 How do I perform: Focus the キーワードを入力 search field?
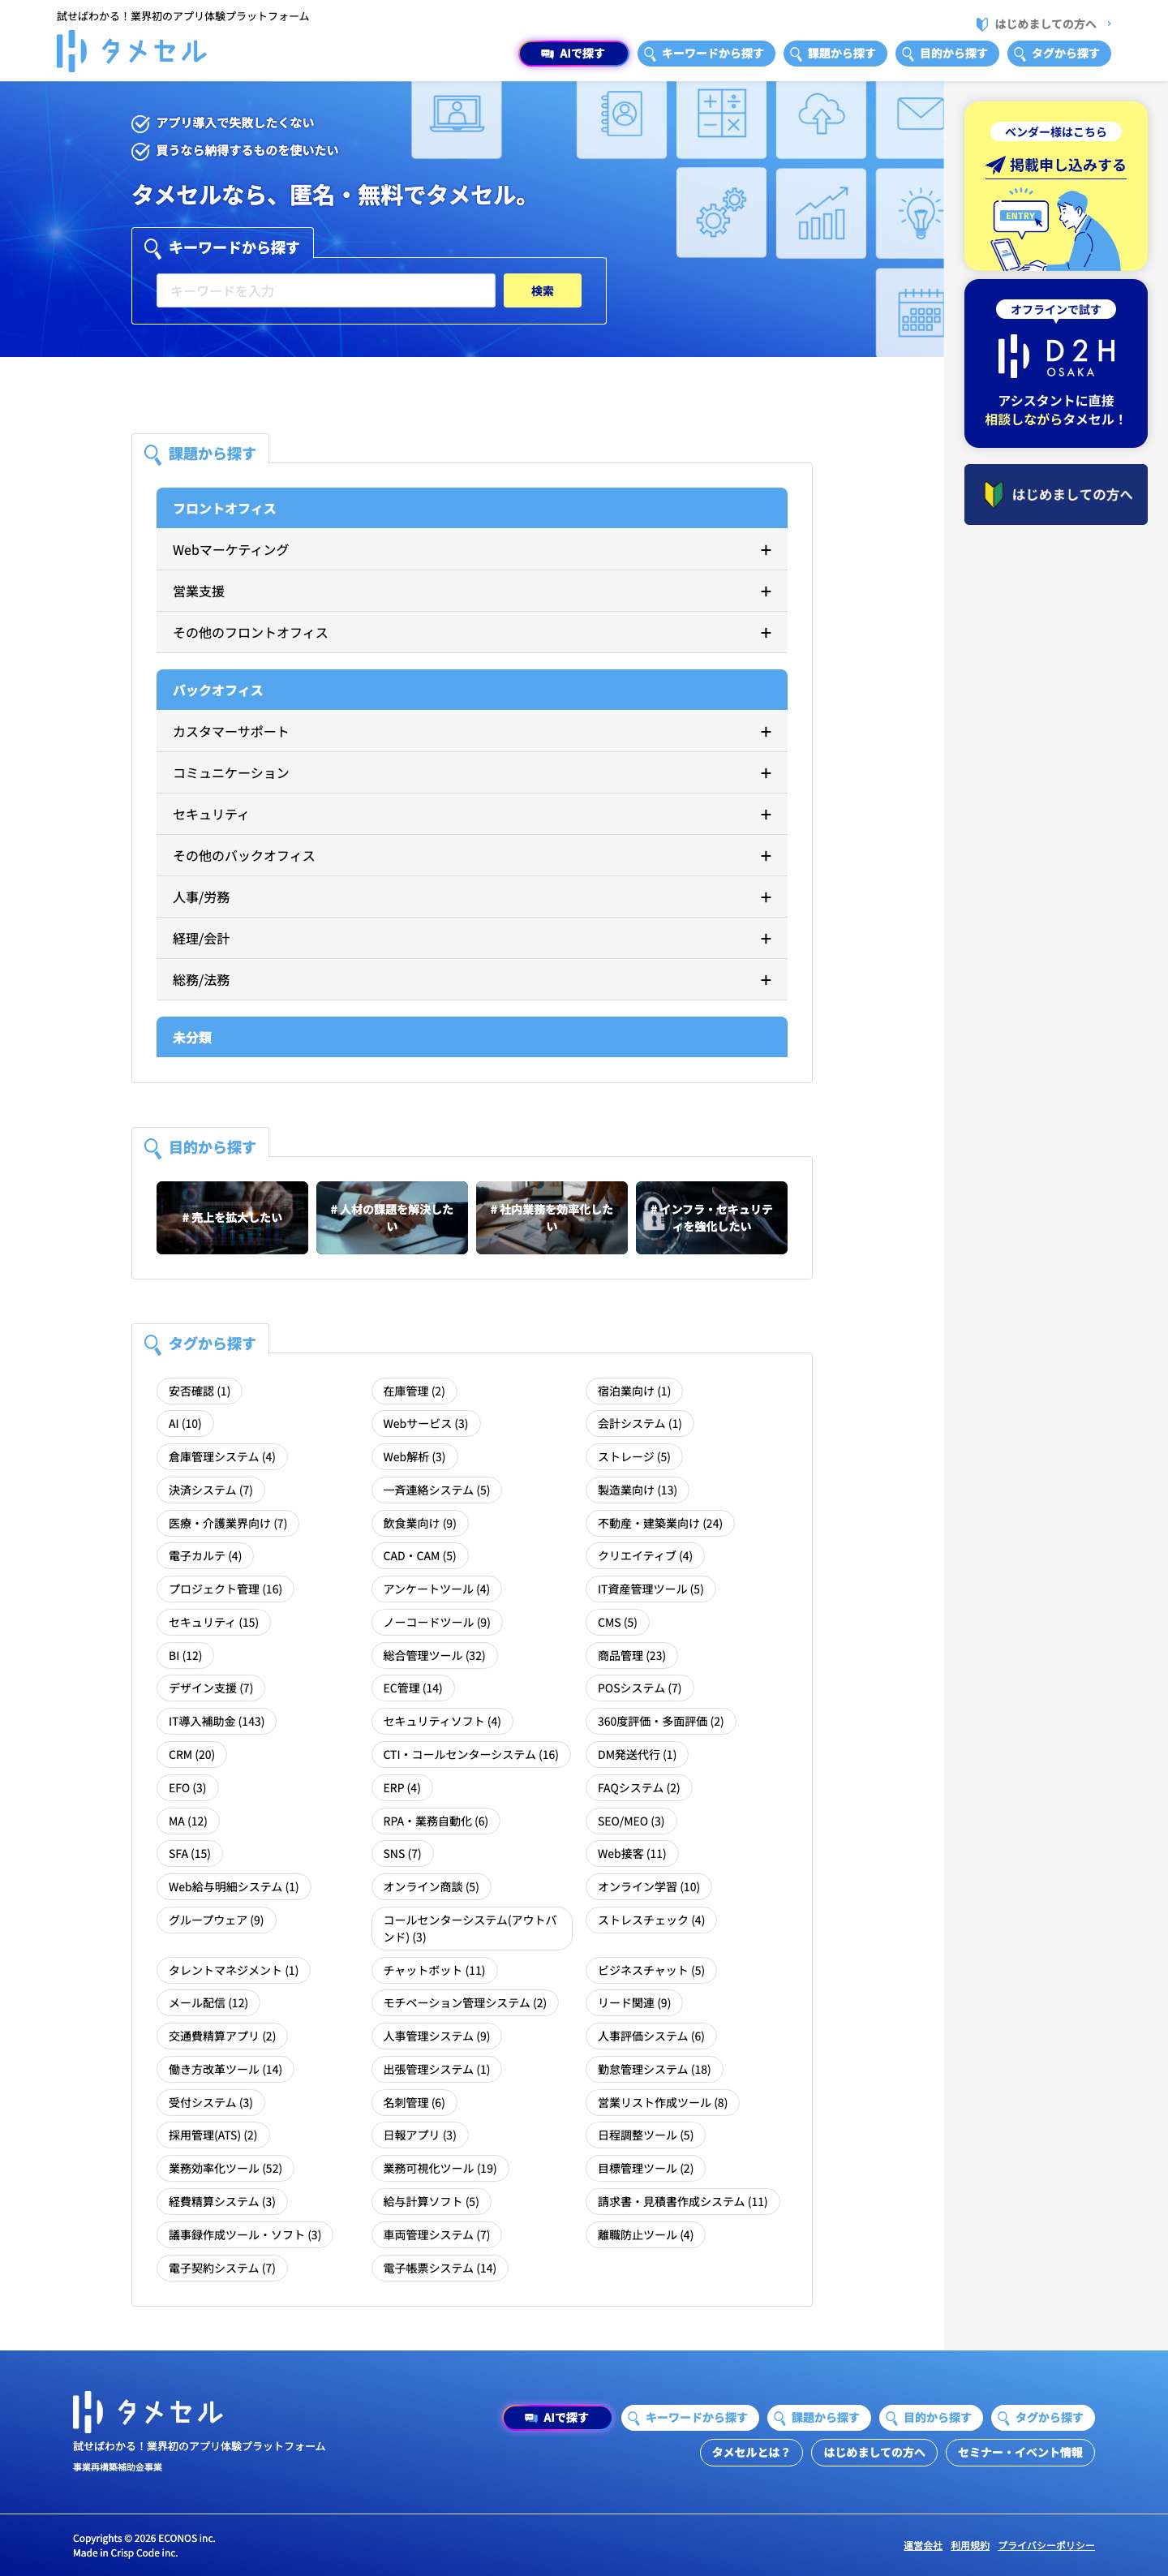tap(326, 291)
